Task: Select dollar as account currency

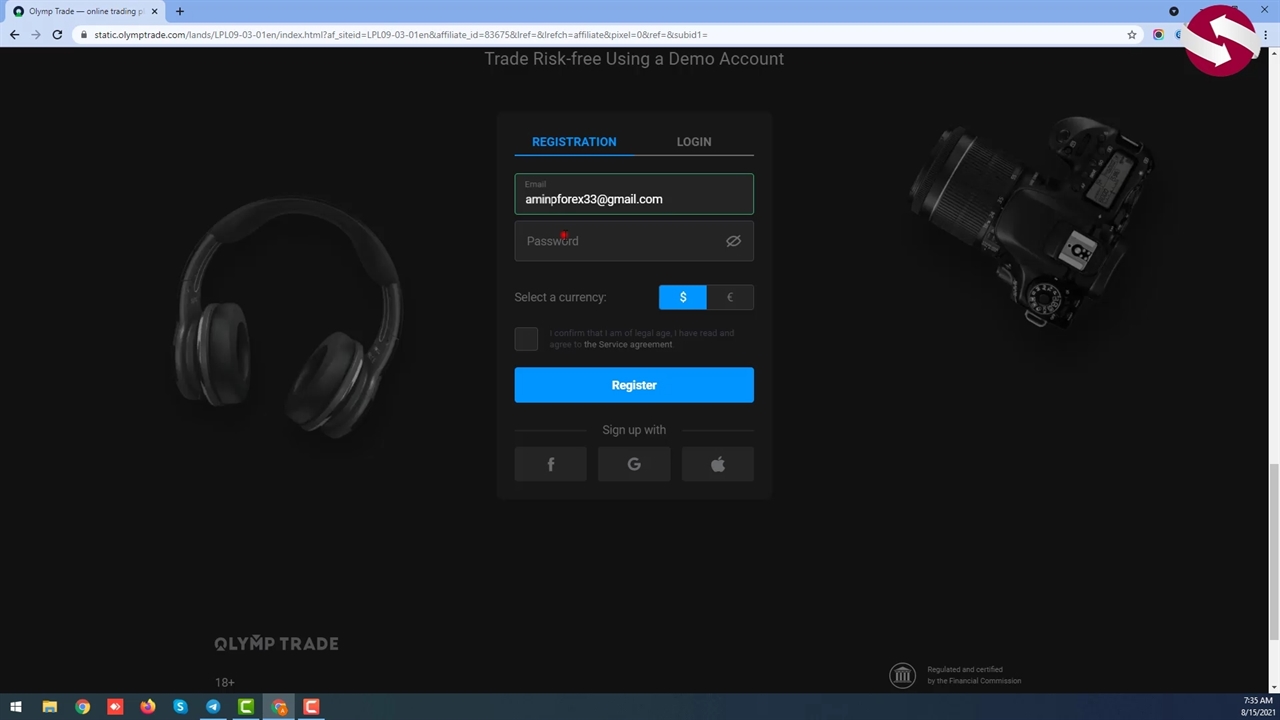Action: 683,297
